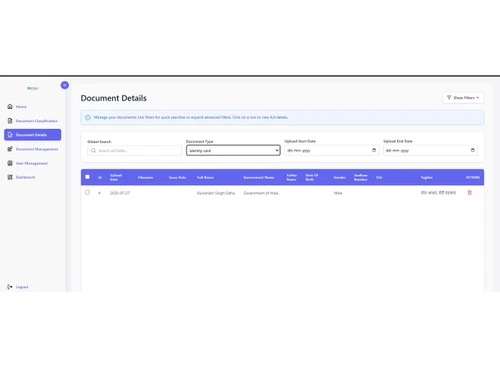Click the funnel icon on Show Filters
This screenshot has width=500, height=375.
(x=449, y=98)
